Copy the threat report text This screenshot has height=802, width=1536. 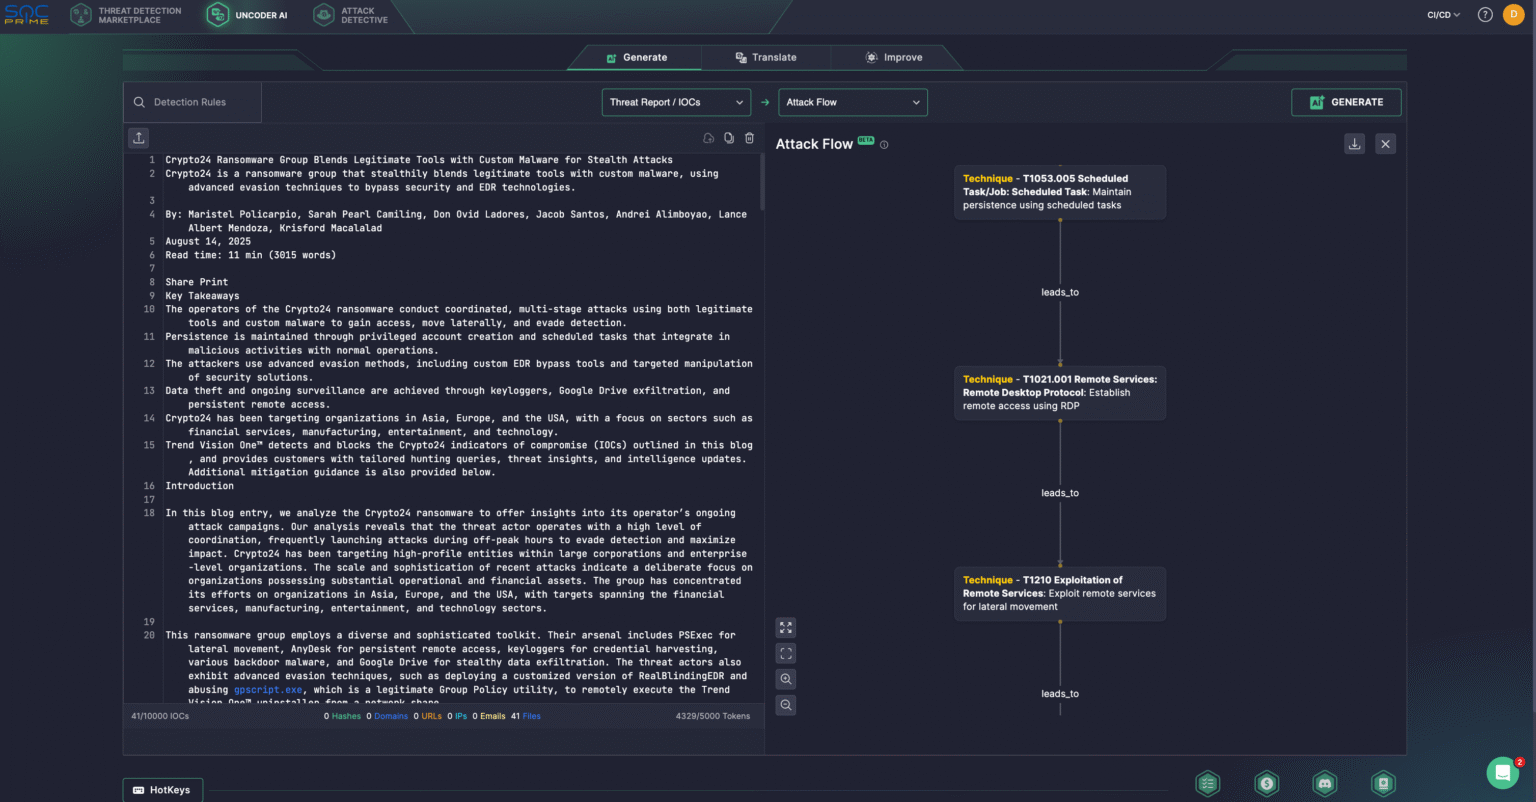coord(729,137)
